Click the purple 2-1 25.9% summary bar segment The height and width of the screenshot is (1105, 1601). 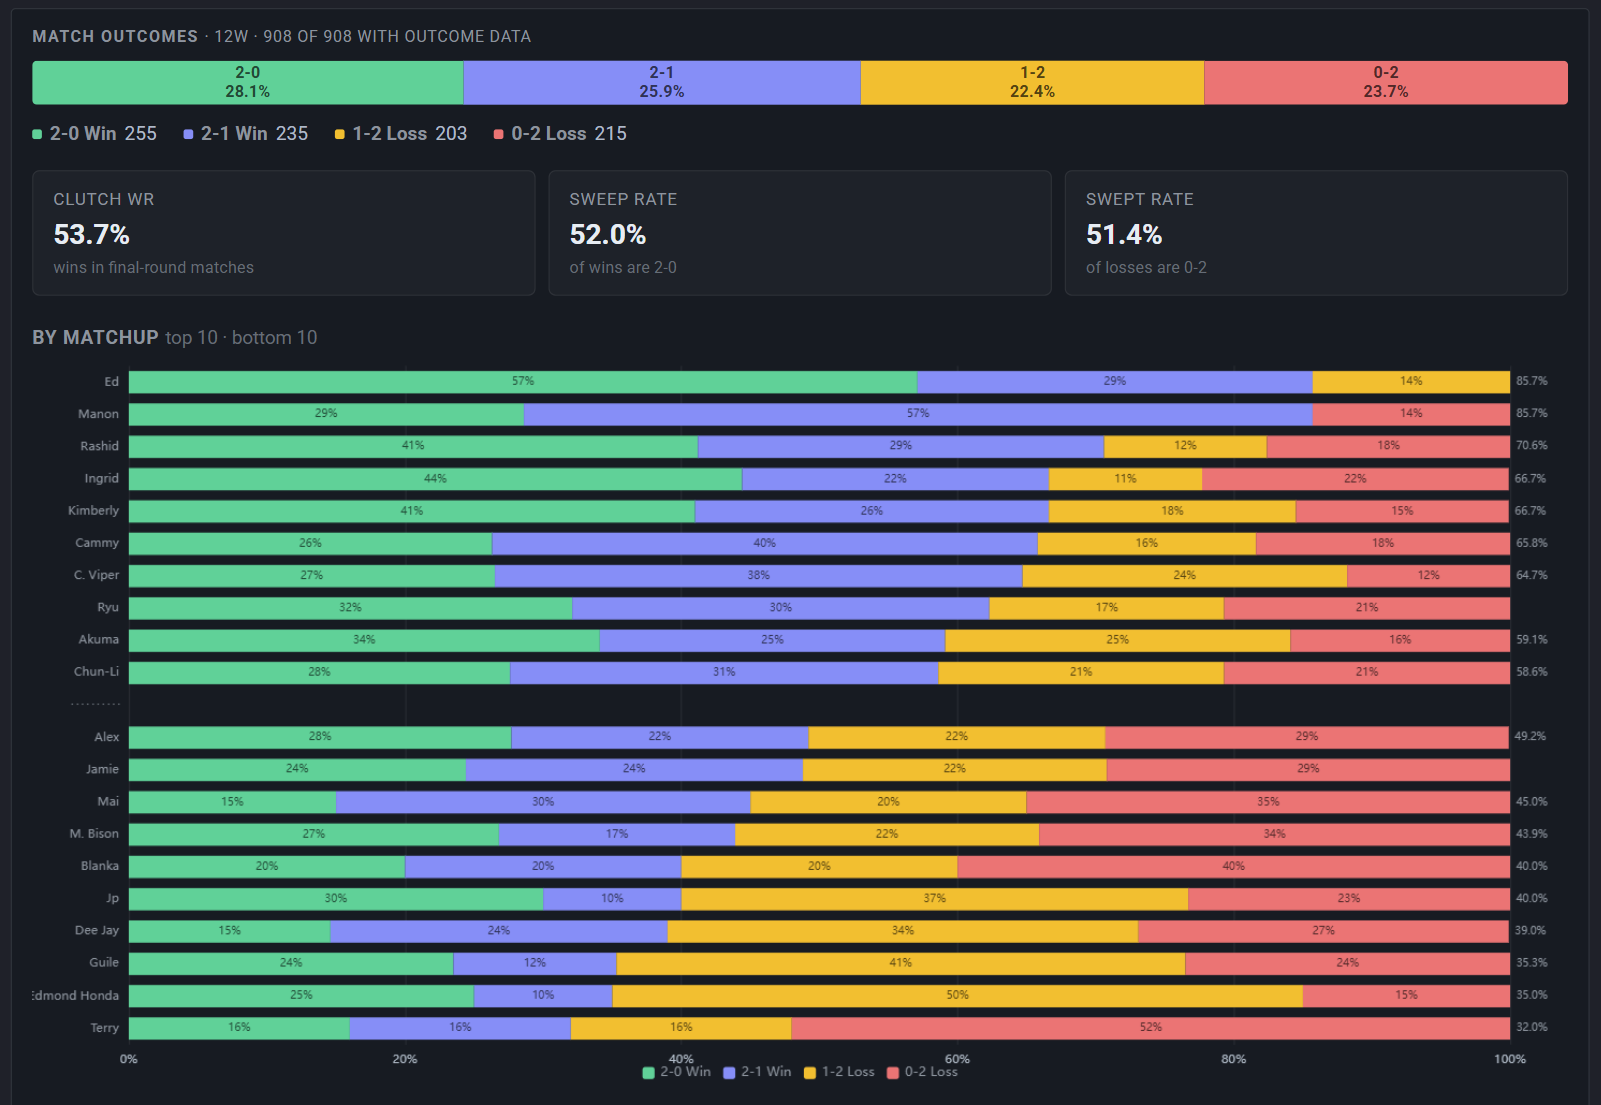662,82
